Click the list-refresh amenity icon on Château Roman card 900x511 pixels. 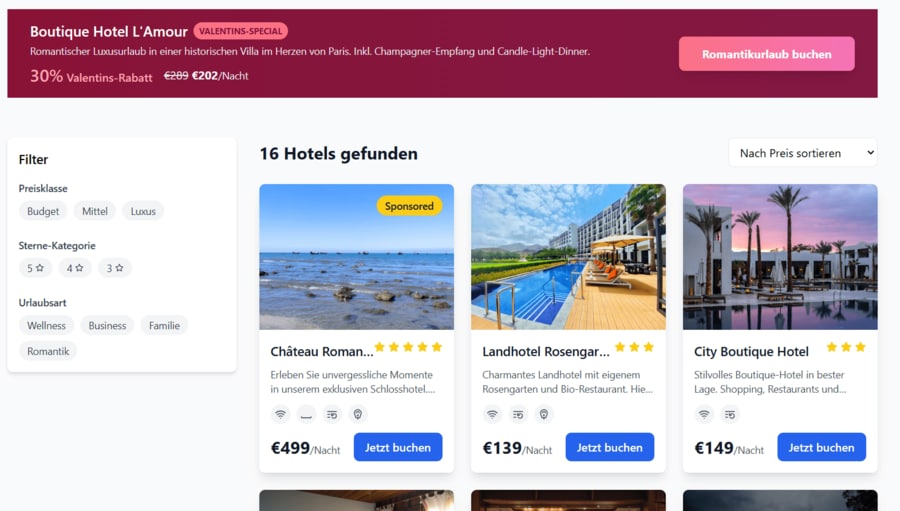coord(332,414)
